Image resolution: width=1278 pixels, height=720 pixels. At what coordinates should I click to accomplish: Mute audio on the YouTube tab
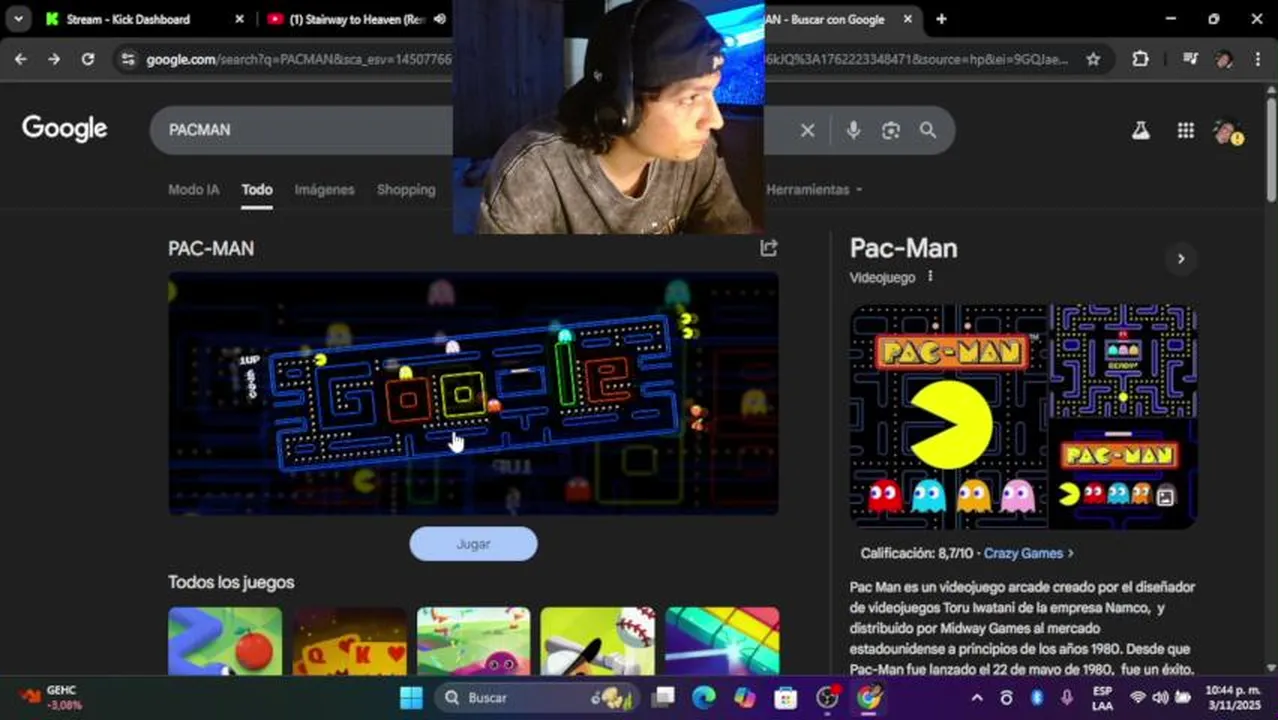[x=440, y=19]
